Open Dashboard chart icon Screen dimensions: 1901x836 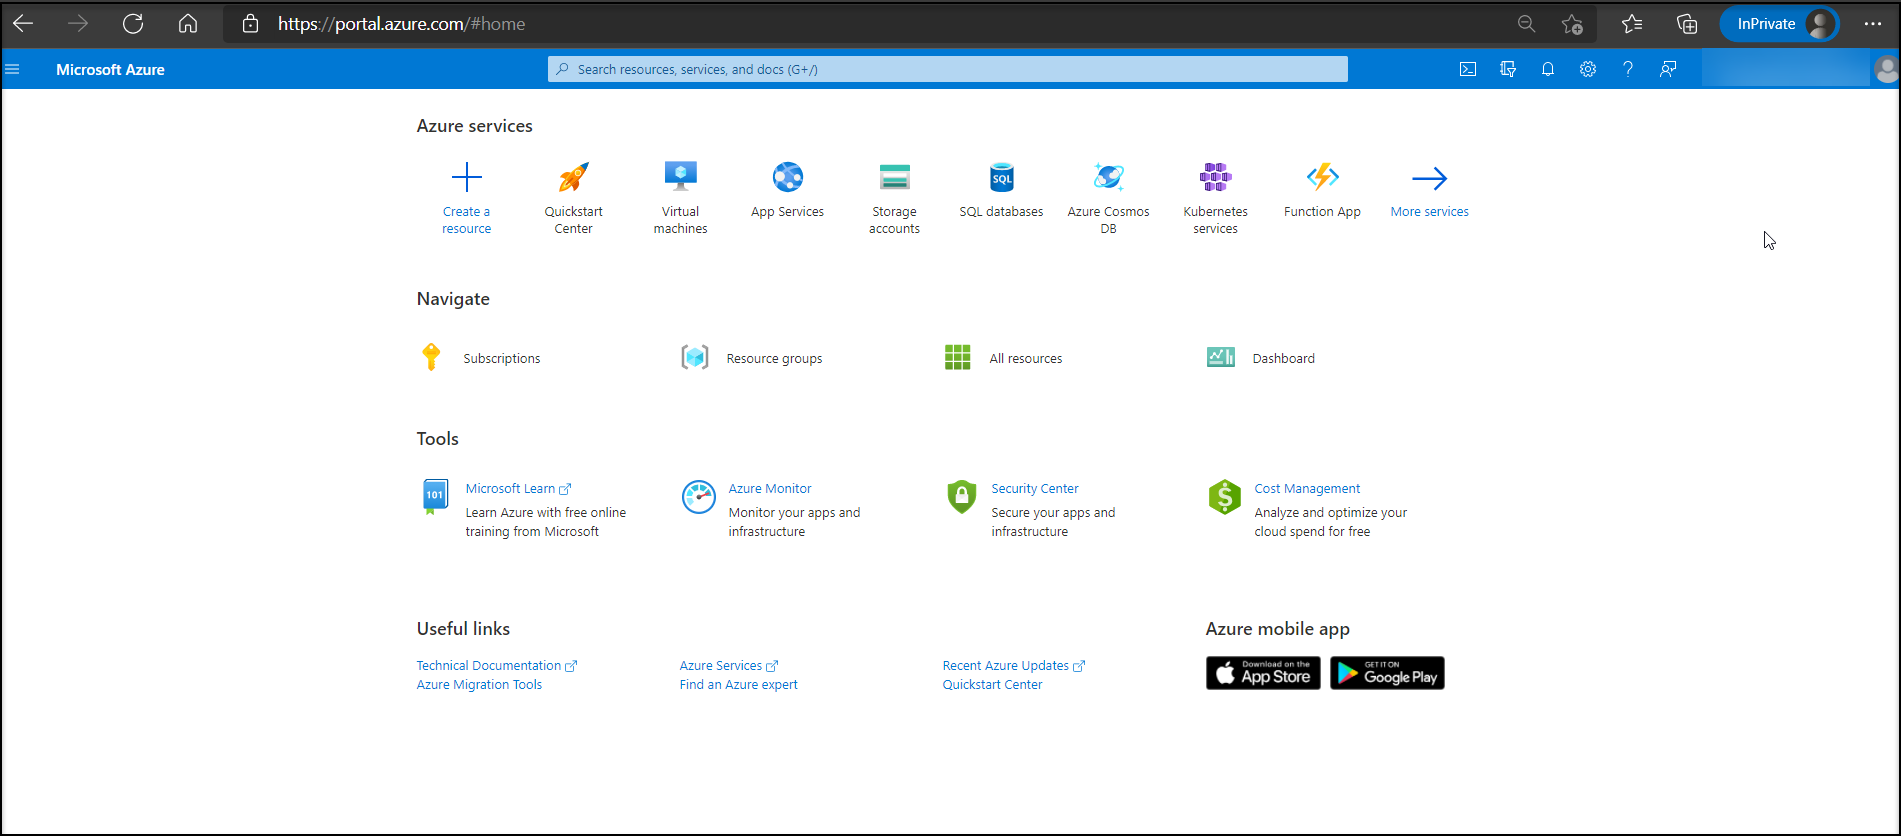1221,357
